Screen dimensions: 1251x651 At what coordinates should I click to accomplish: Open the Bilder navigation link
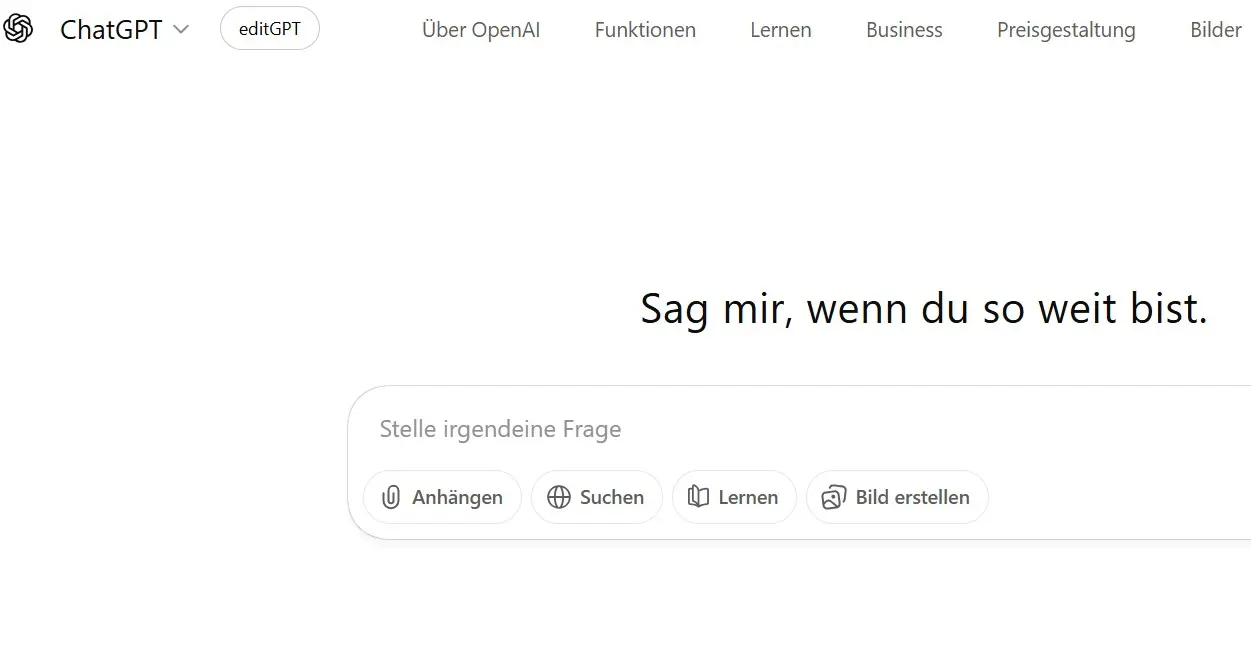1215,30
